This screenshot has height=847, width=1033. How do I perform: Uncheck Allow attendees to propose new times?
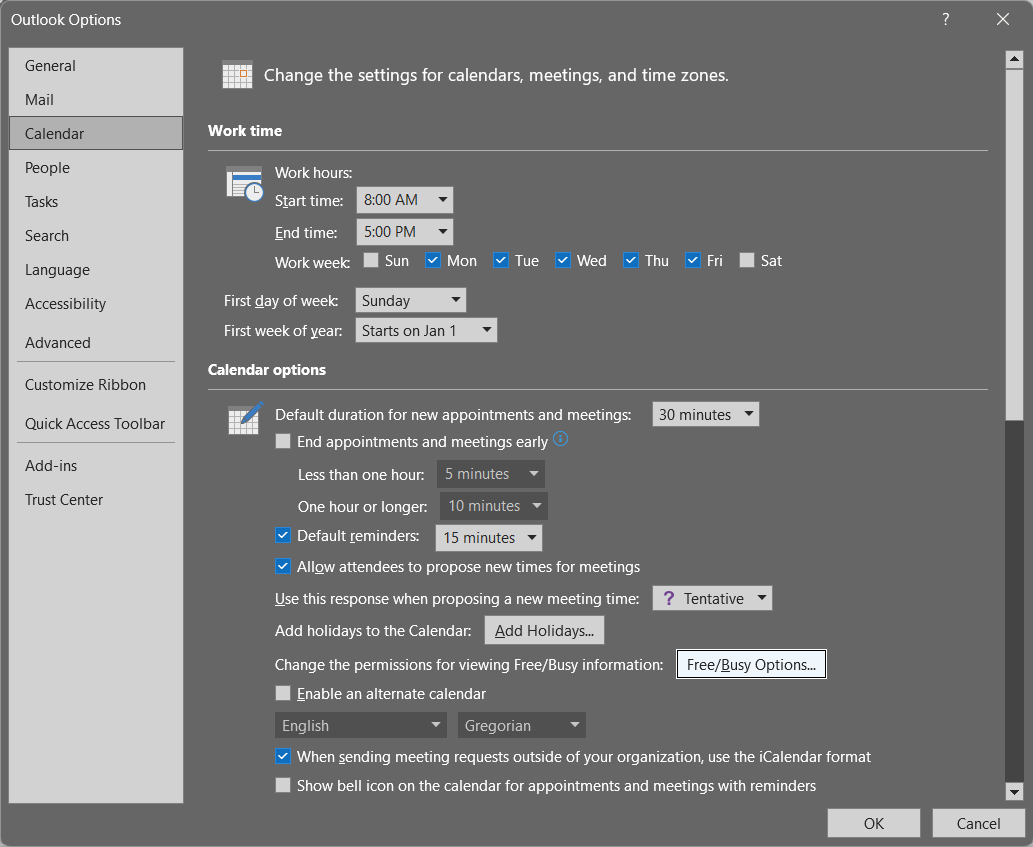click(x=283, y=566)
